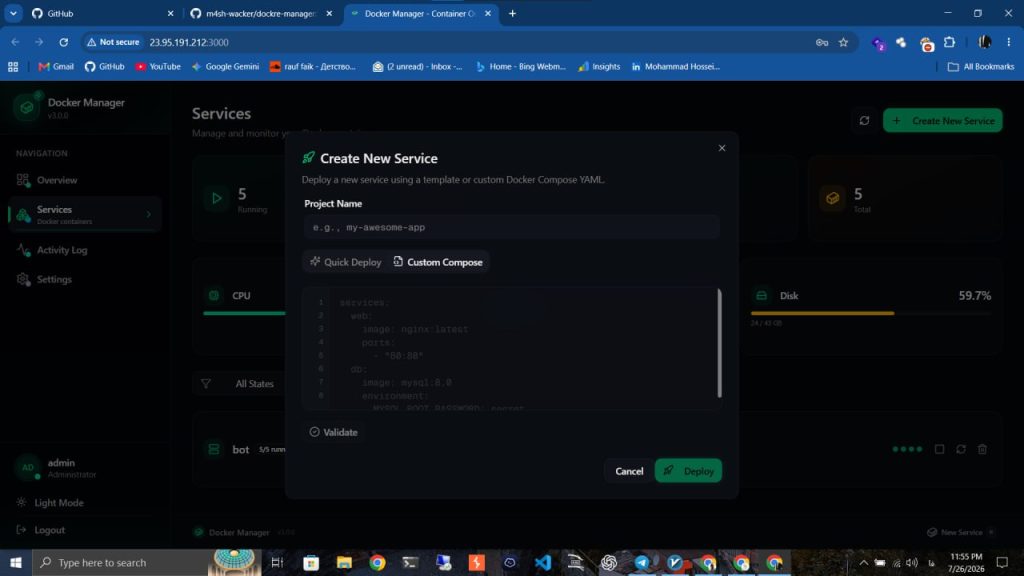Open Telegram from the taskbar
Image resolution: width=1024 pixels, height=576 pixels.
(642, 562)
